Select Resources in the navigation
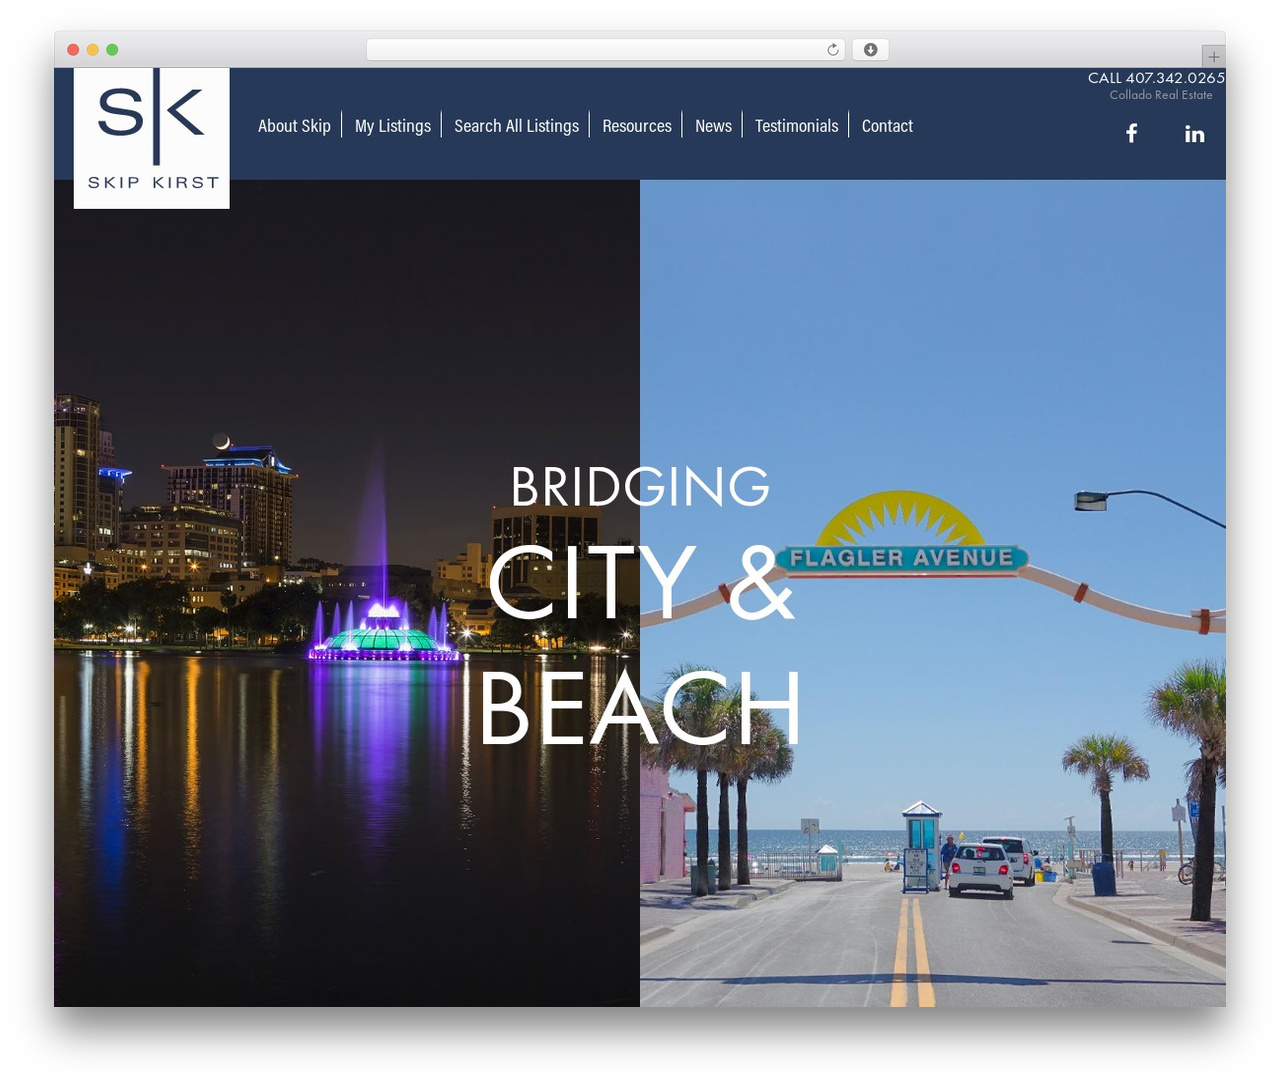 tap(637, 126)
